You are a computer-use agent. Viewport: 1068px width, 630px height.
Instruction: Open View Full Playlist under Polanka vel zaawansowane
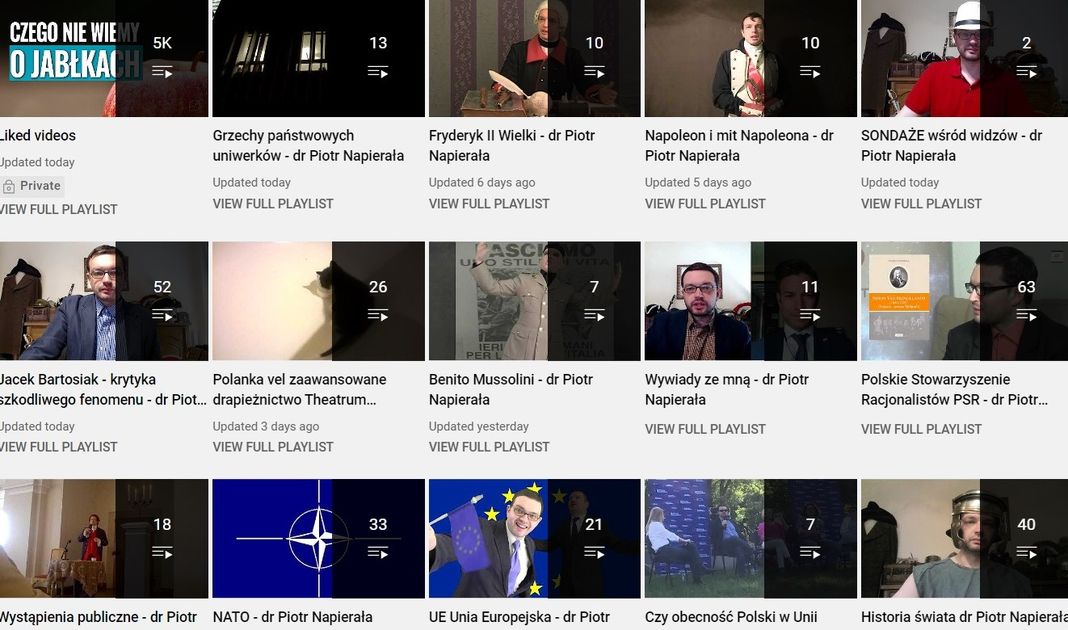point(273,447)
